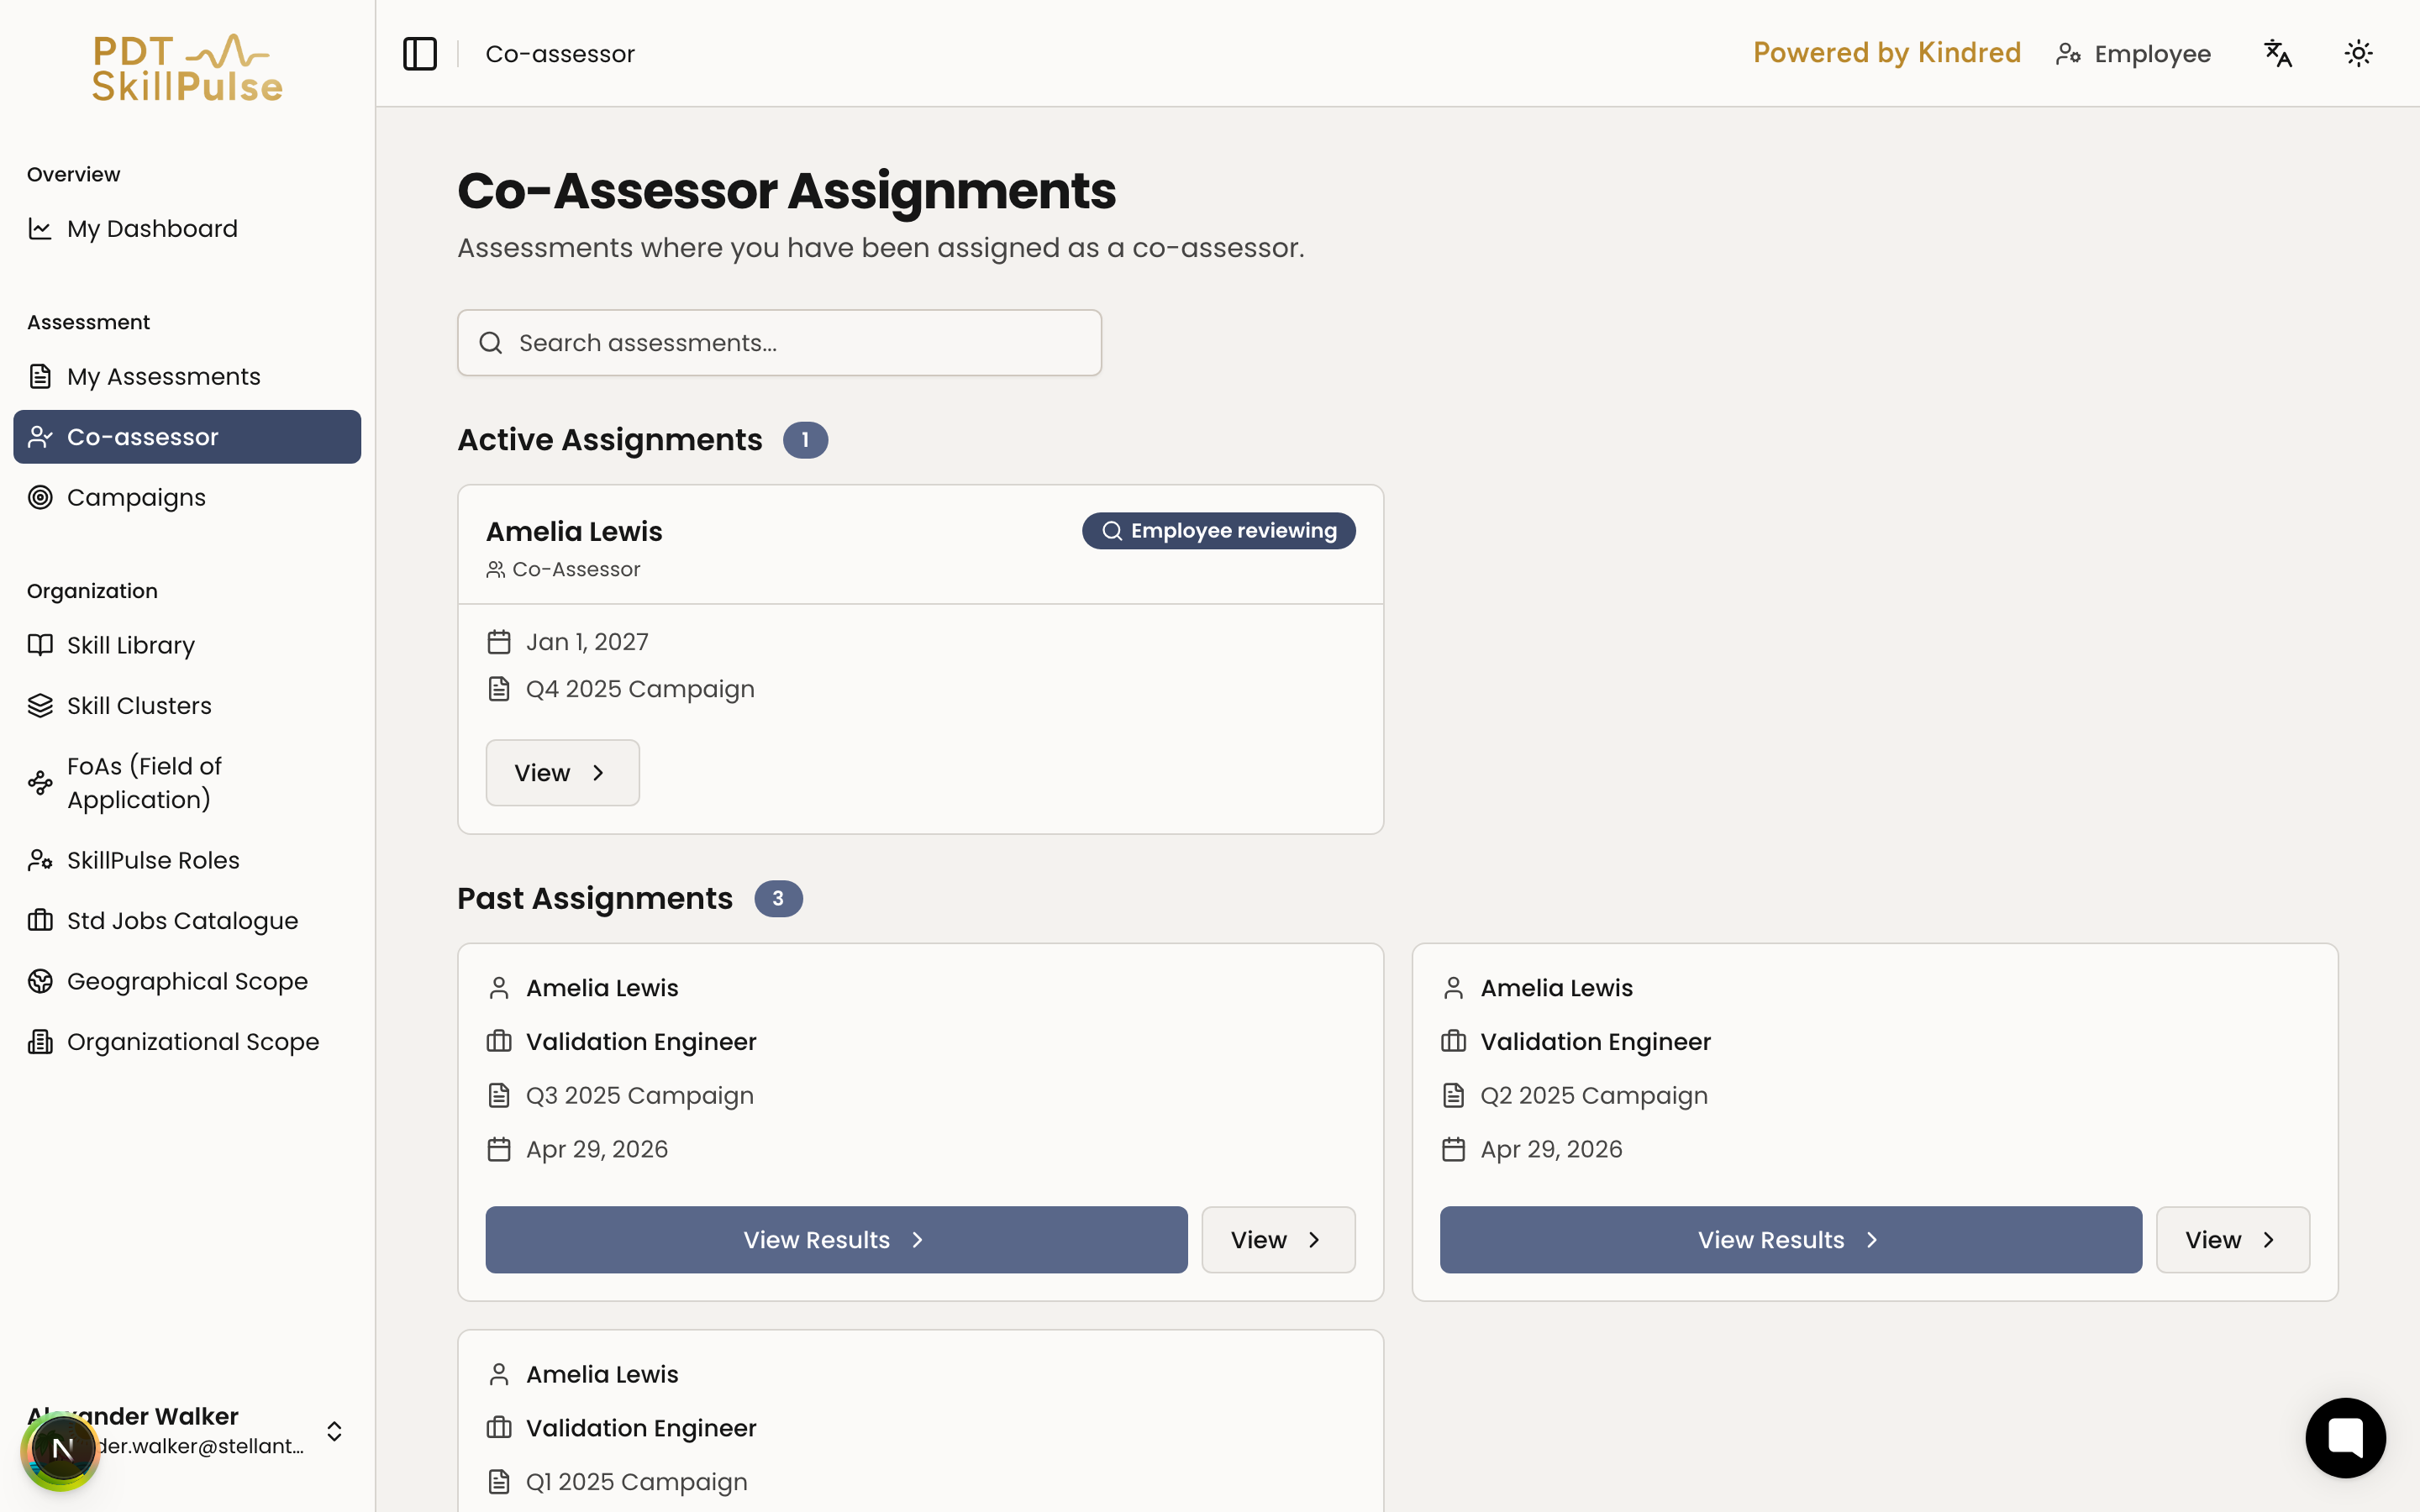Toggle light/dark theme sun icon

pyautogui.click(x=2358, y=54)
